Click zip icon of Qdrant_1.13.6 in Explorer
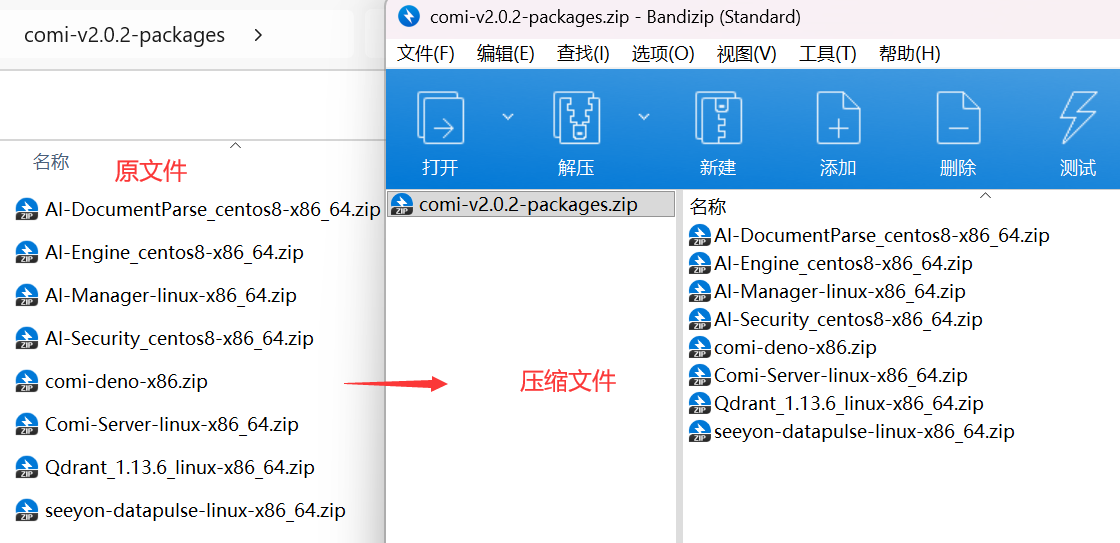Image resolution: width=1120 pixels, height=543 pixels. [x=27, y=467]
